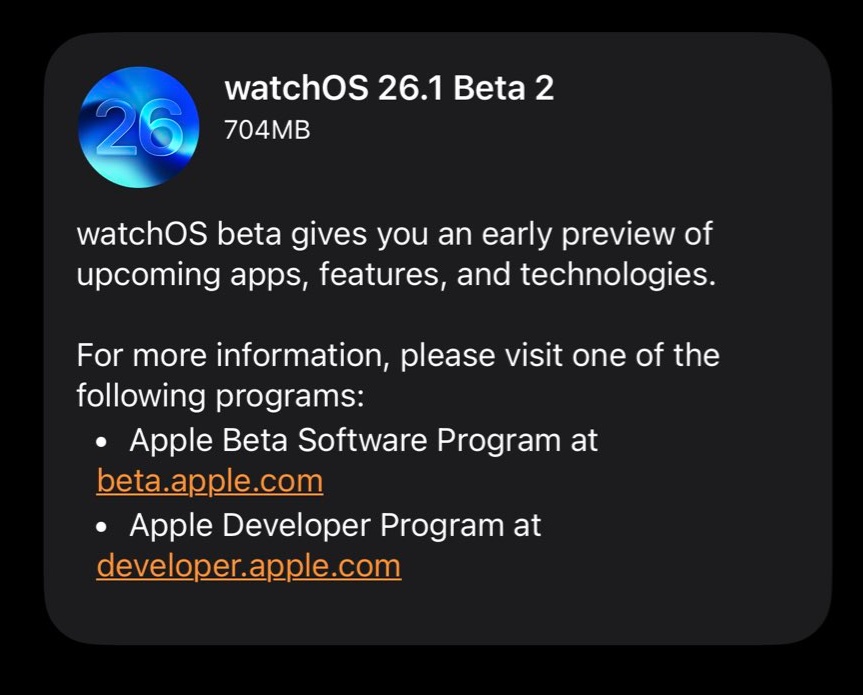The width and height of the screenshot is (863, 695).
Task: Open the developer.apple.com link
Action: (x=249, y=566)
